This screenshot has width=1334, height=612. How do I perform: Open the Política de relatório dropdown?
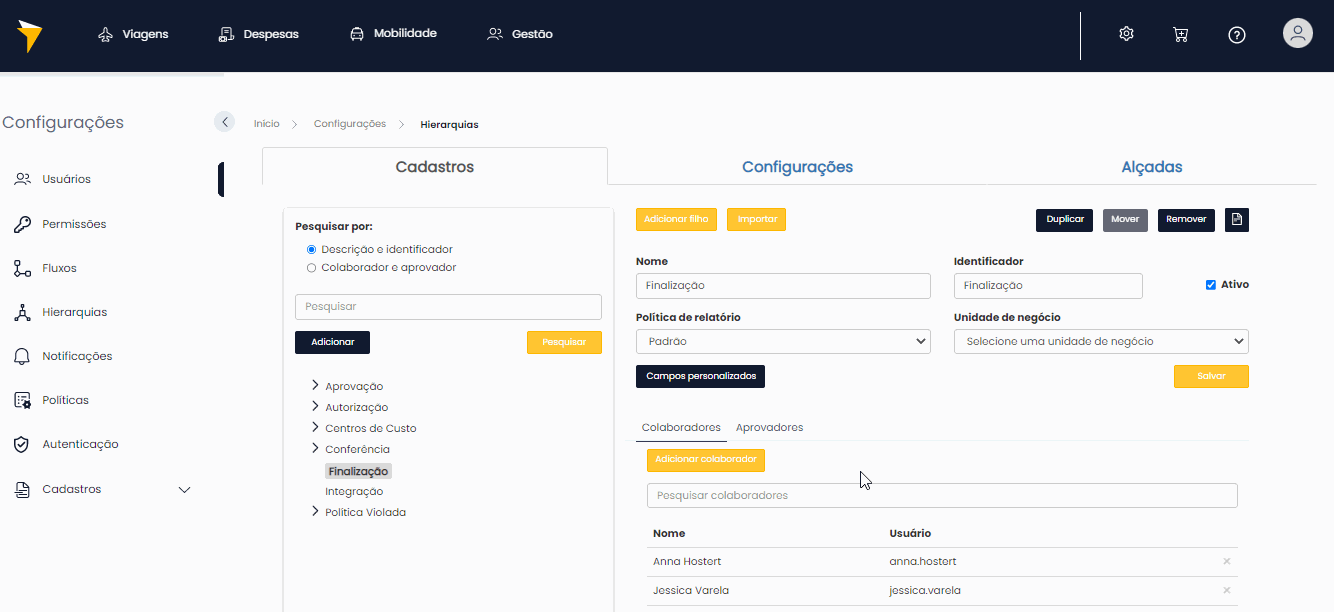(783, 341)
